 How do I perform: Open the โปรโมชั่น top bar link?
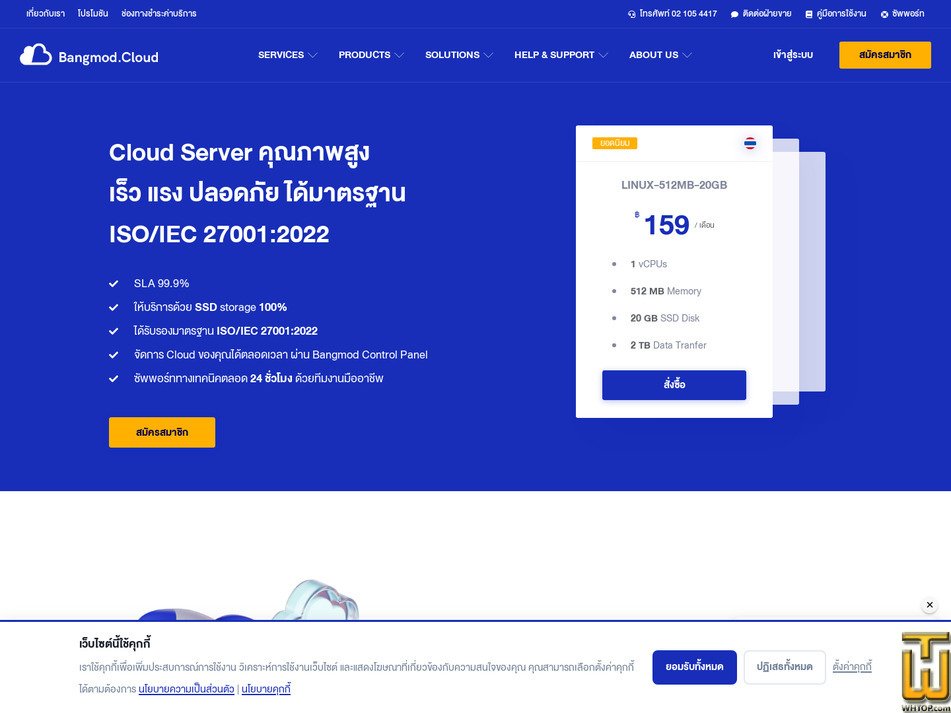pyautogui.click(x=93, y=13)
